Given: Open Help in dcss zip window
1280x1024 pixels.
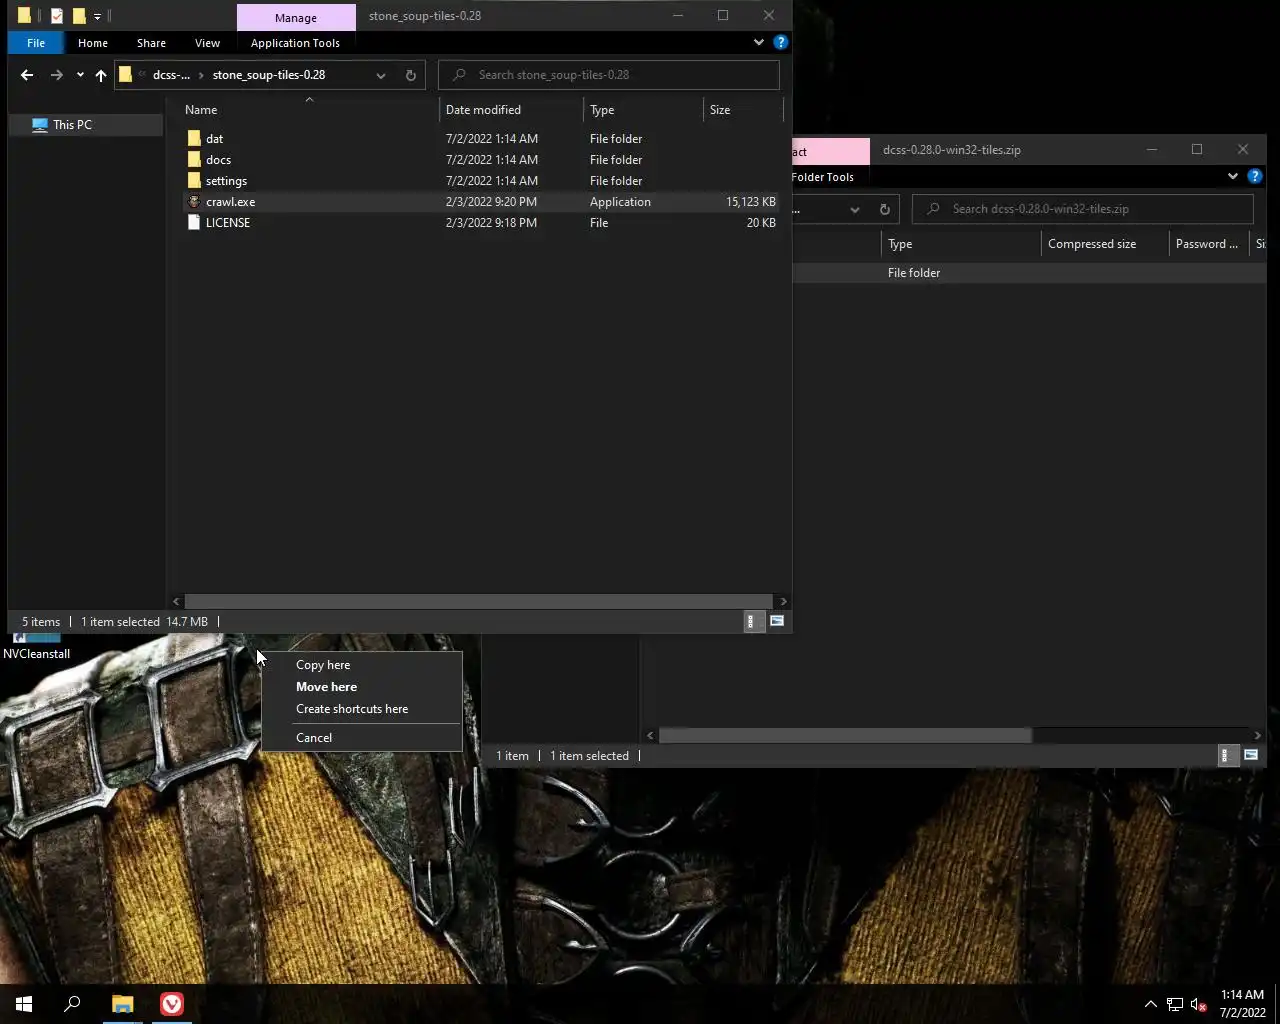Looking at the screenshot, I should tap(1255, 176).
